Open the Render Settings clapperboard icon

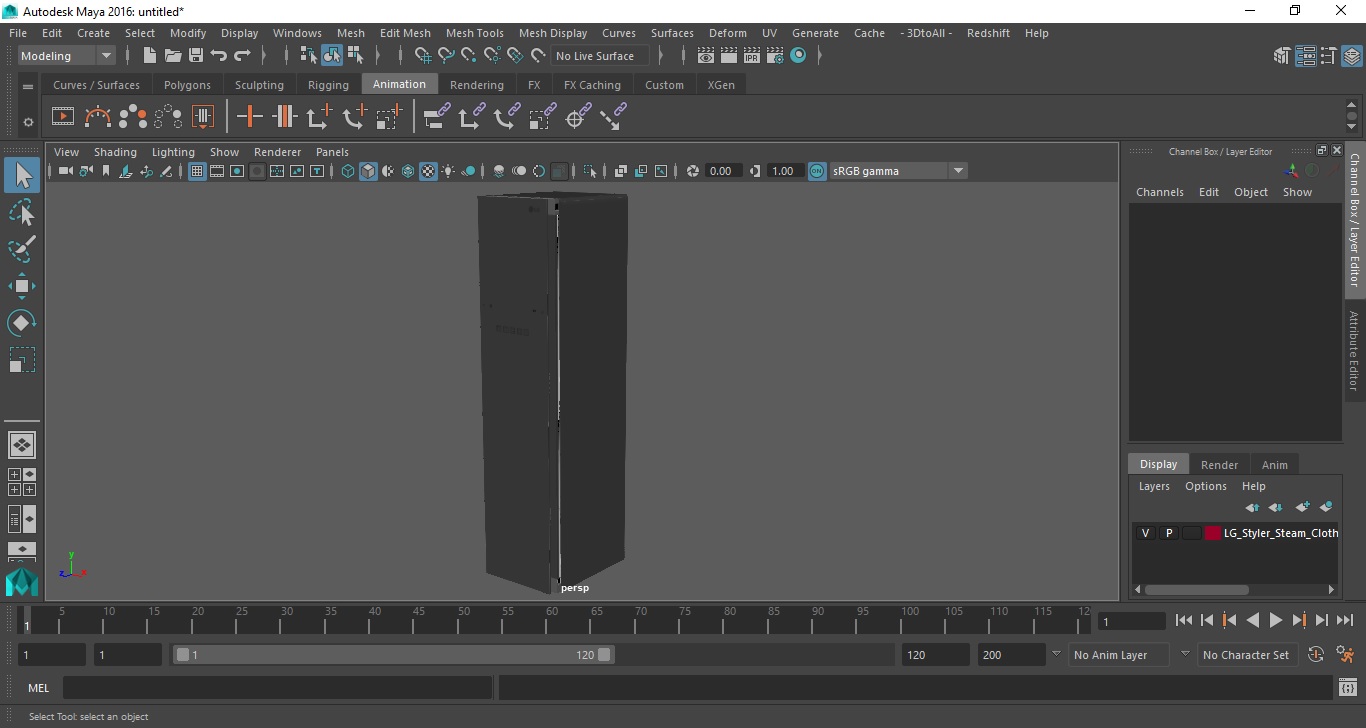point(775,56)
